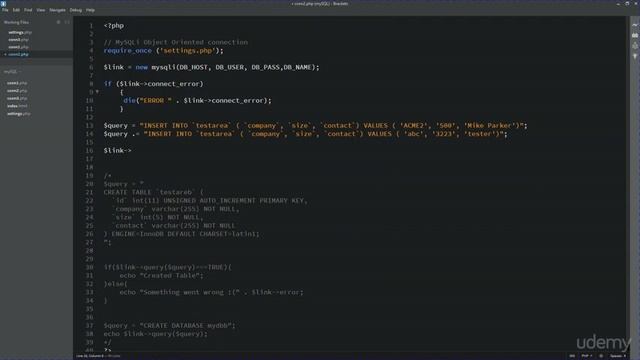
Task: Click 'Mike Parker' value on line 13
Action: [489, 126]
